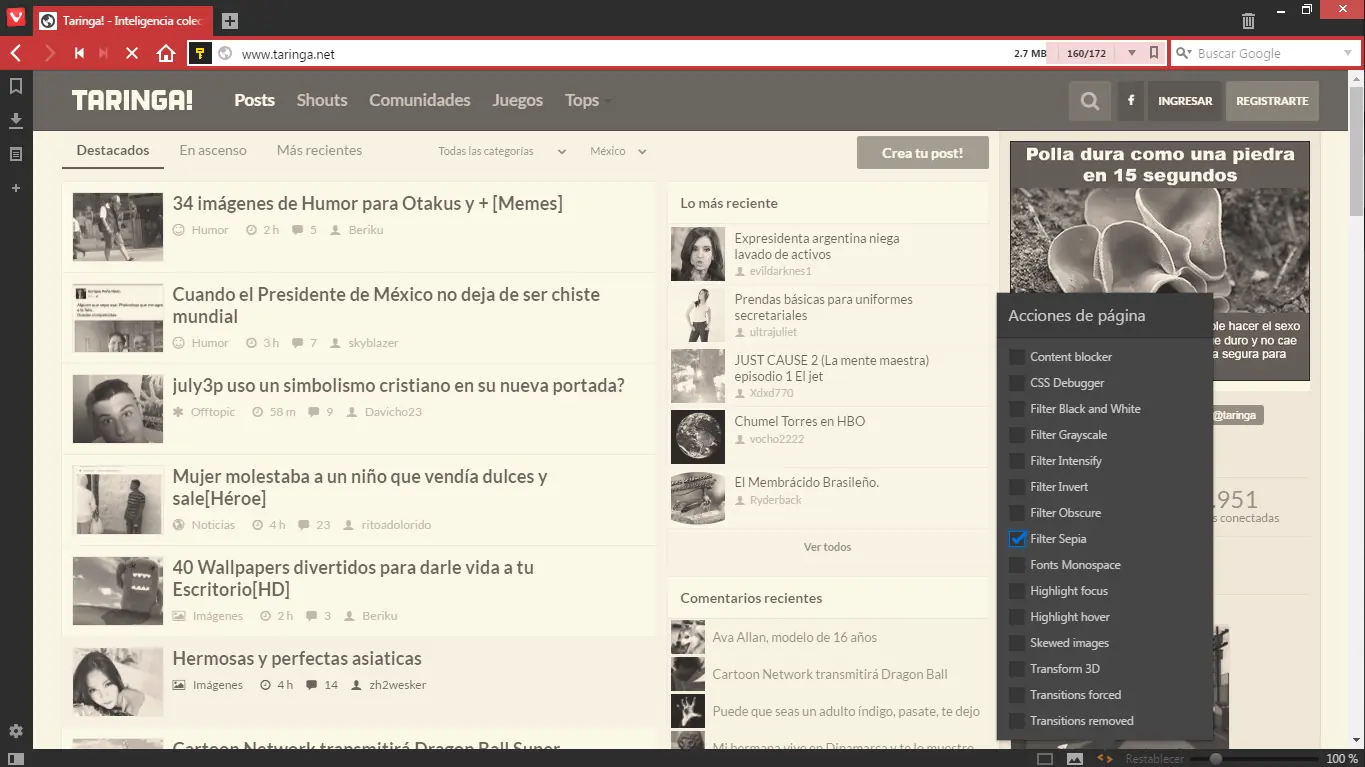
Task: Toggle the side panel visibility
Action: tap(16, 759)
